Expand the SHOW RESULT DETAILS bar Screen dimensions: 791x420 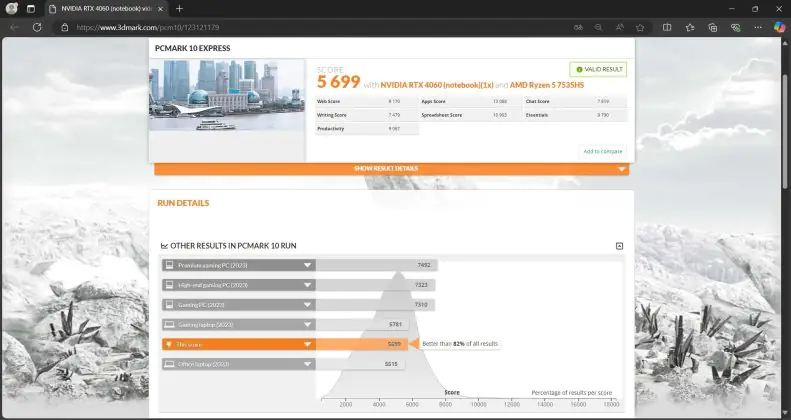click(391, 169)
